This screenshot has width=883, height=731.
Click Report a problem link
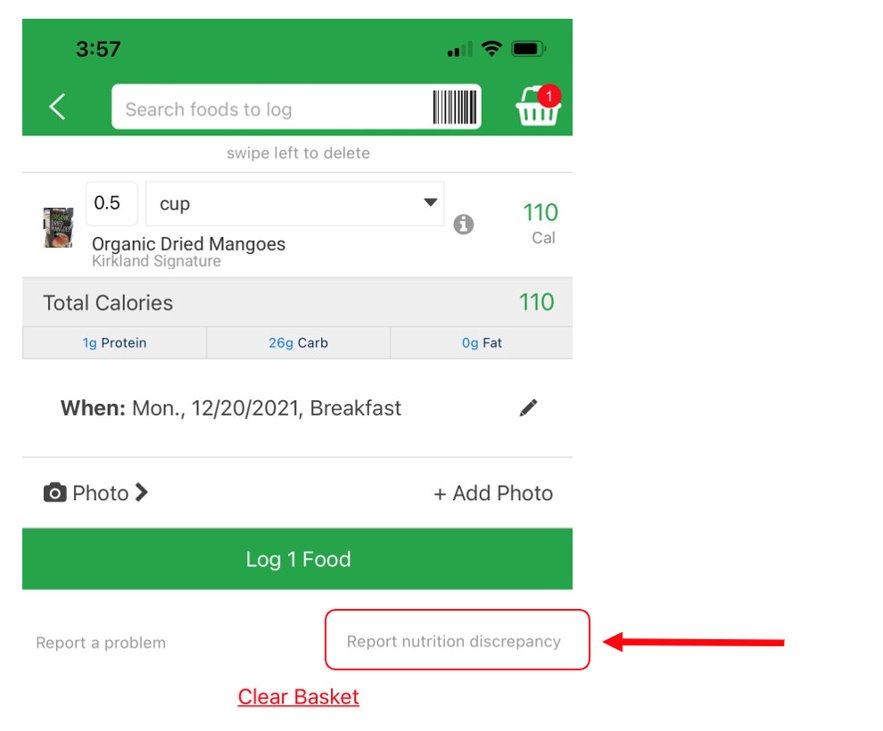click(101, 643)
